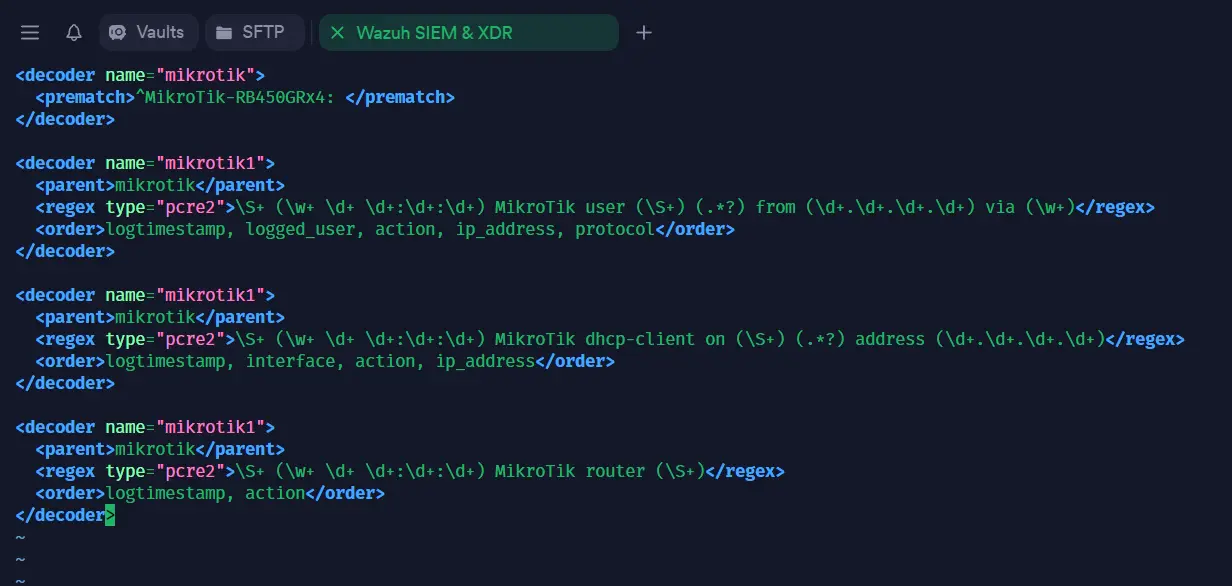Viewport: 1232px width, 586px height.
Task: Click the SFTP folder icon
Action: tap(224, 33)
